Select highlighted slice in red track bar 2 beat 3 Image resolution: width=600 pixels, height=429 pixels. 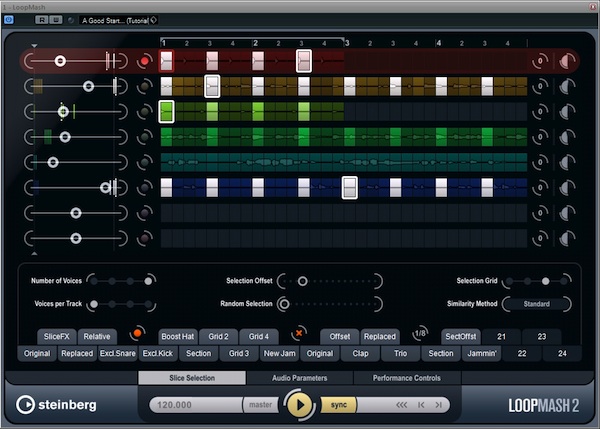tap(304, 61)
